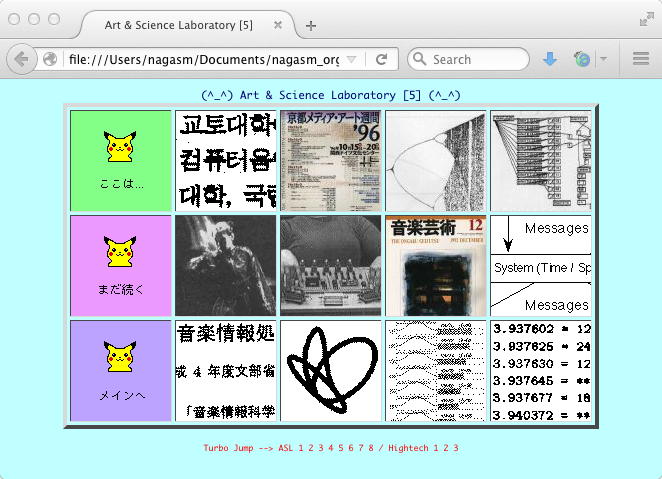
Task: Click the globe sync toolbar icon
Action: 582,59
